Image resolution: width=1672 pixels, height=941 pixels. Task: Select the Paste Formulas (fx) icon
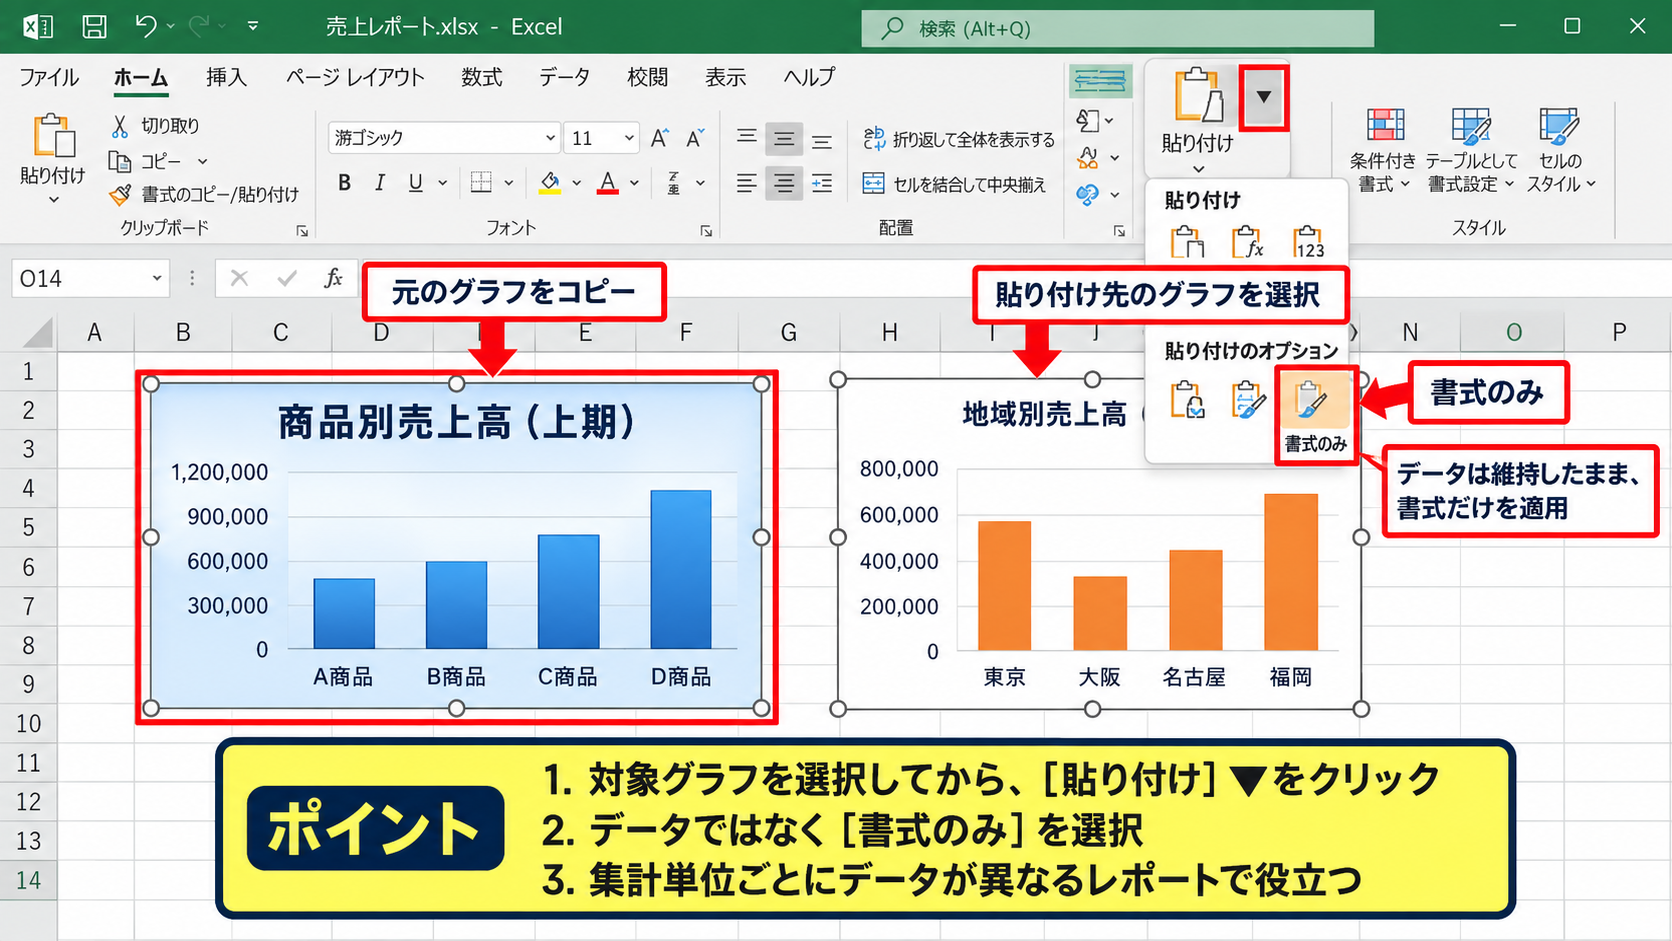(1247, 242)
